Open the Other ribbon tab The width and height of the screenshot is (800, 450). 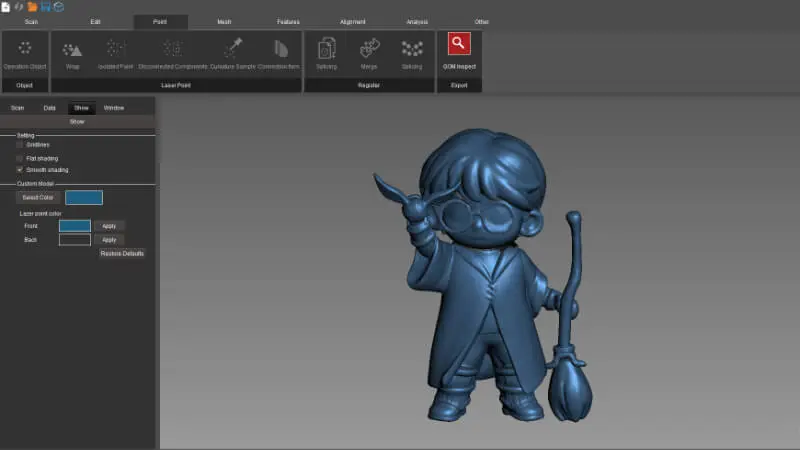tap(482, 21)
